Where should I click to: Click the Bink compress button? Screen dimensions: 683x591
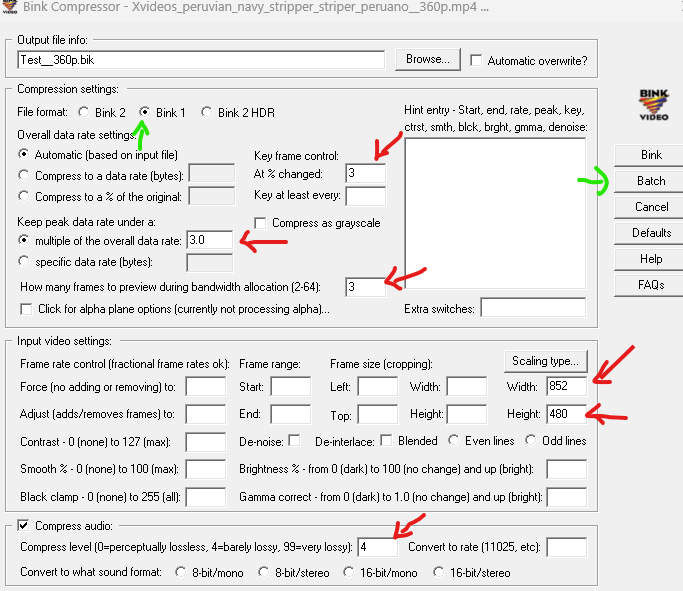[x=651, y=155]
